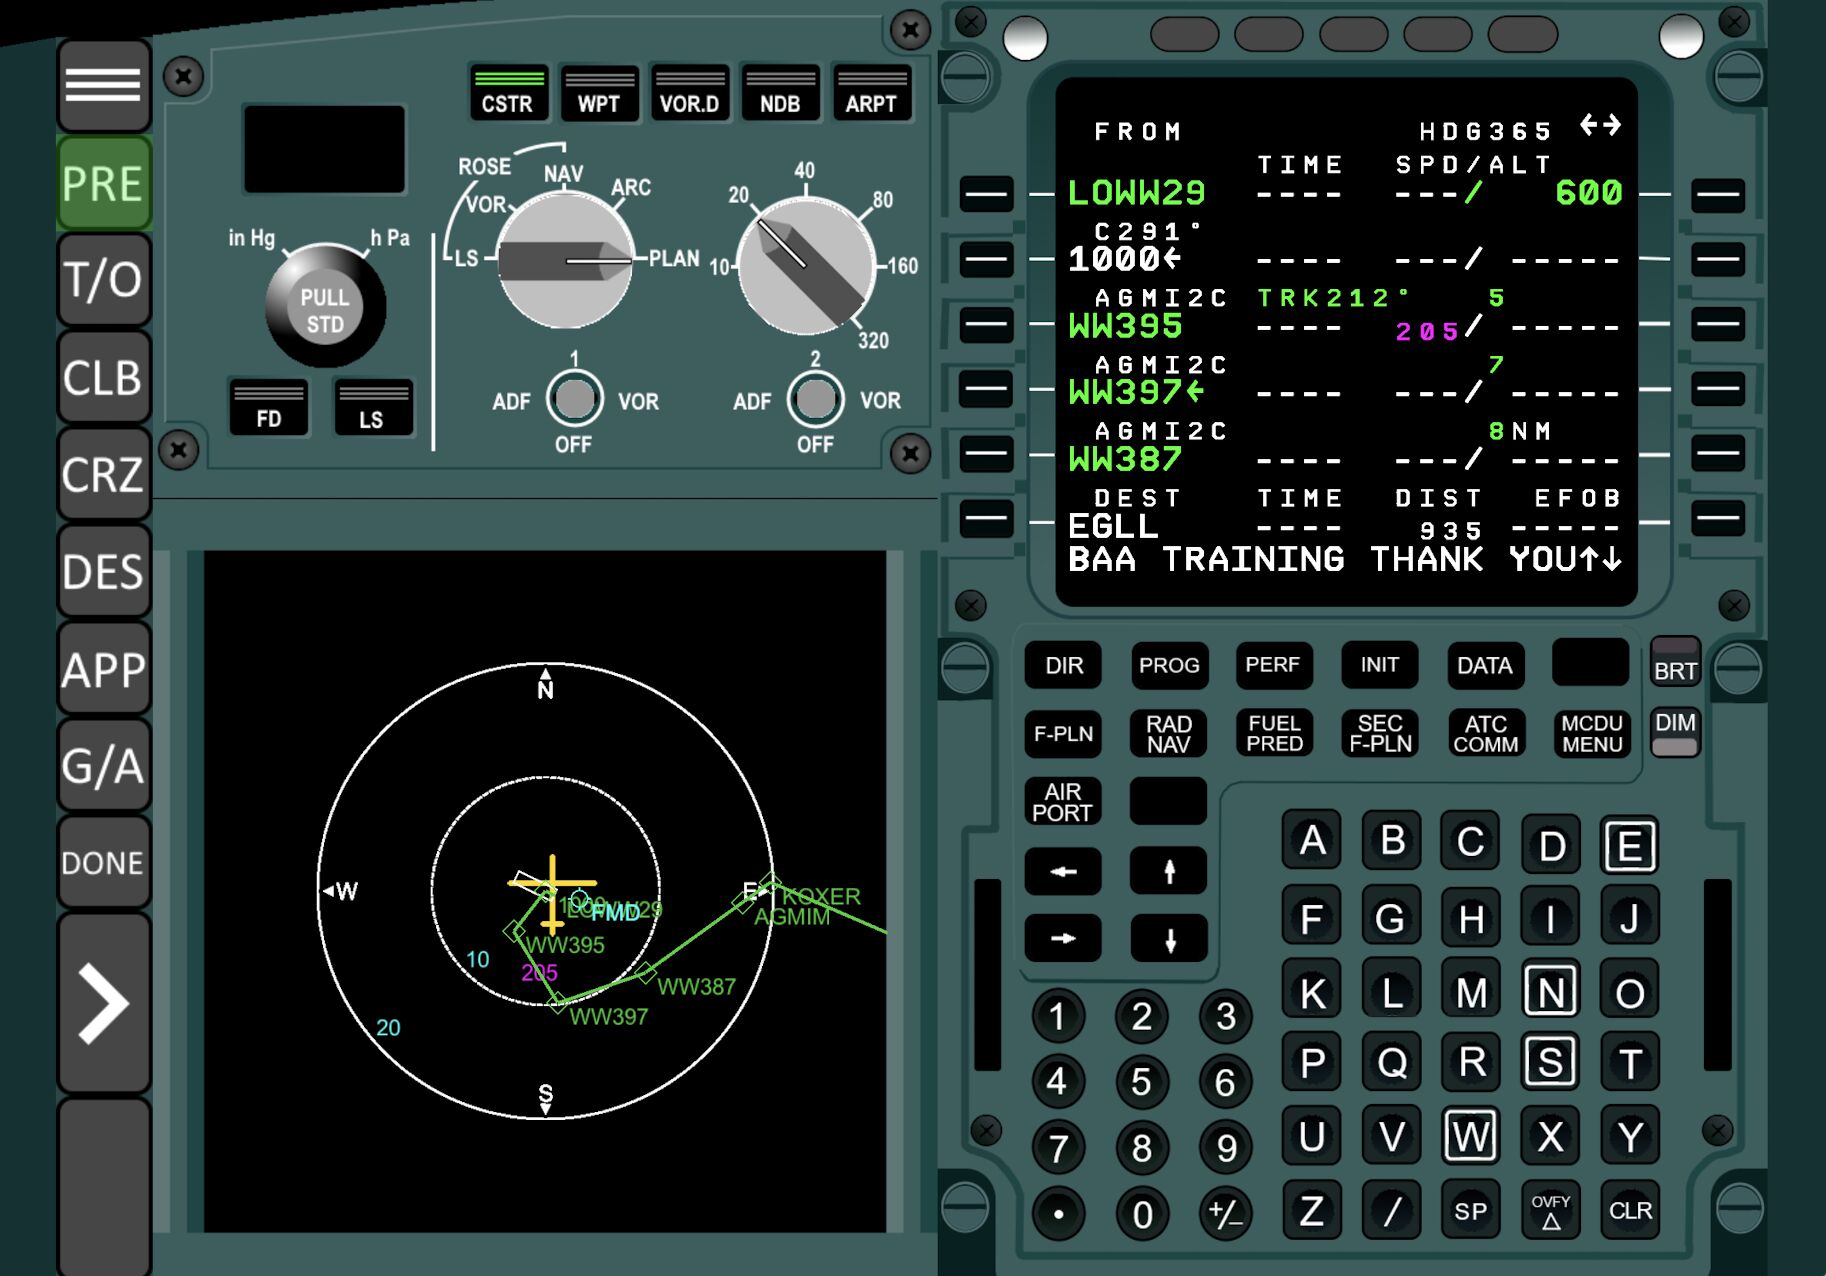Click the next-step chevron arrow
Viewport: 1826px width, 1276px height.
[103, 1003]
